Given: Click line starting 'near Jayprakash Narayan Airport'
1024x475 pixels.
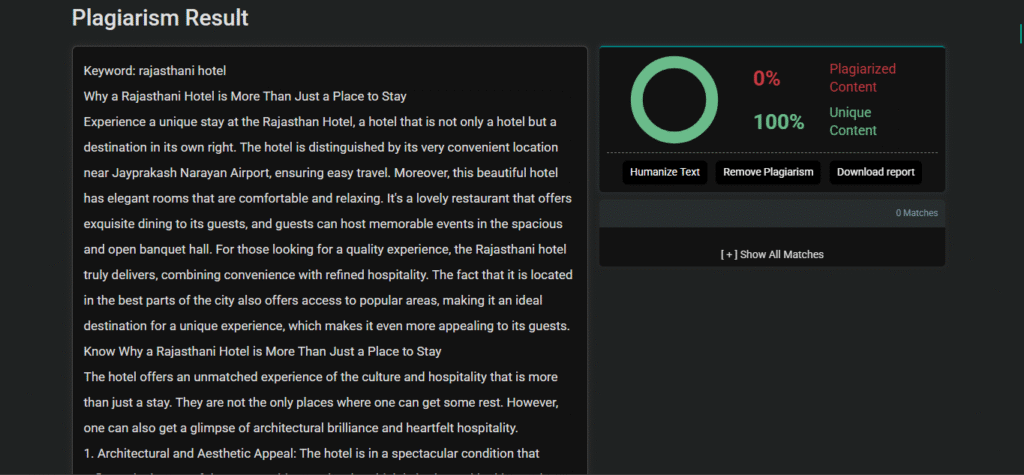Looking at the screenshot, I should [x=321, y=173].
